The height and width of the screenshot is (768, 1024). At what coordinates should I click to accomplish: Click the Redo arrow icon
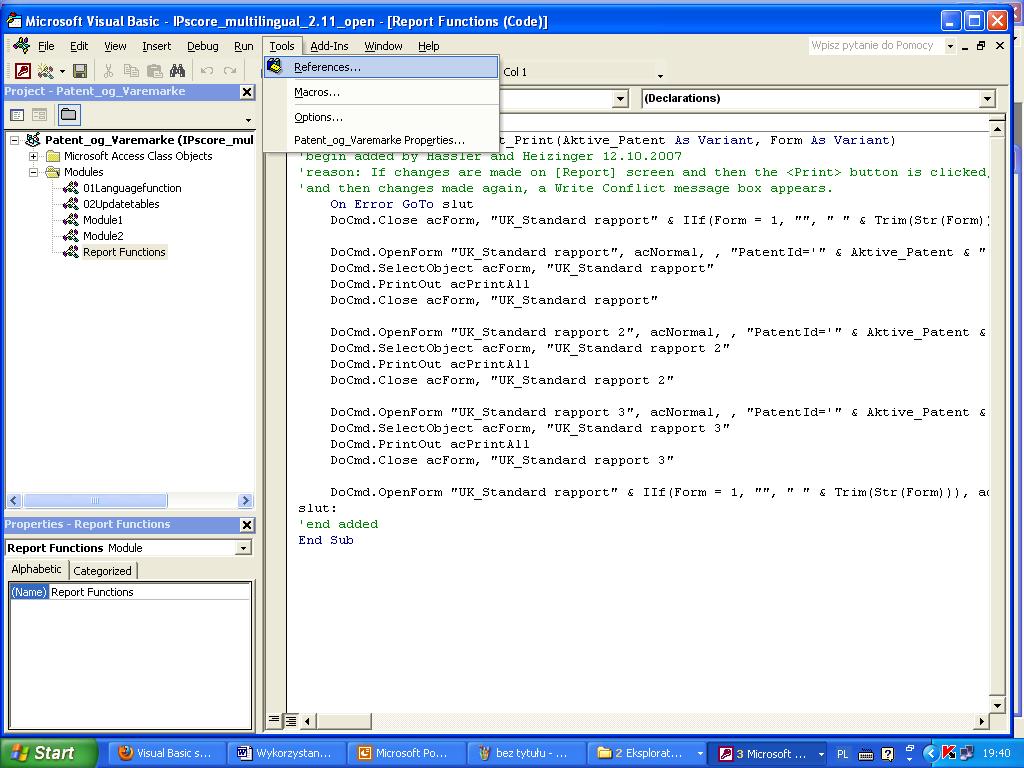tap(229, 71)
